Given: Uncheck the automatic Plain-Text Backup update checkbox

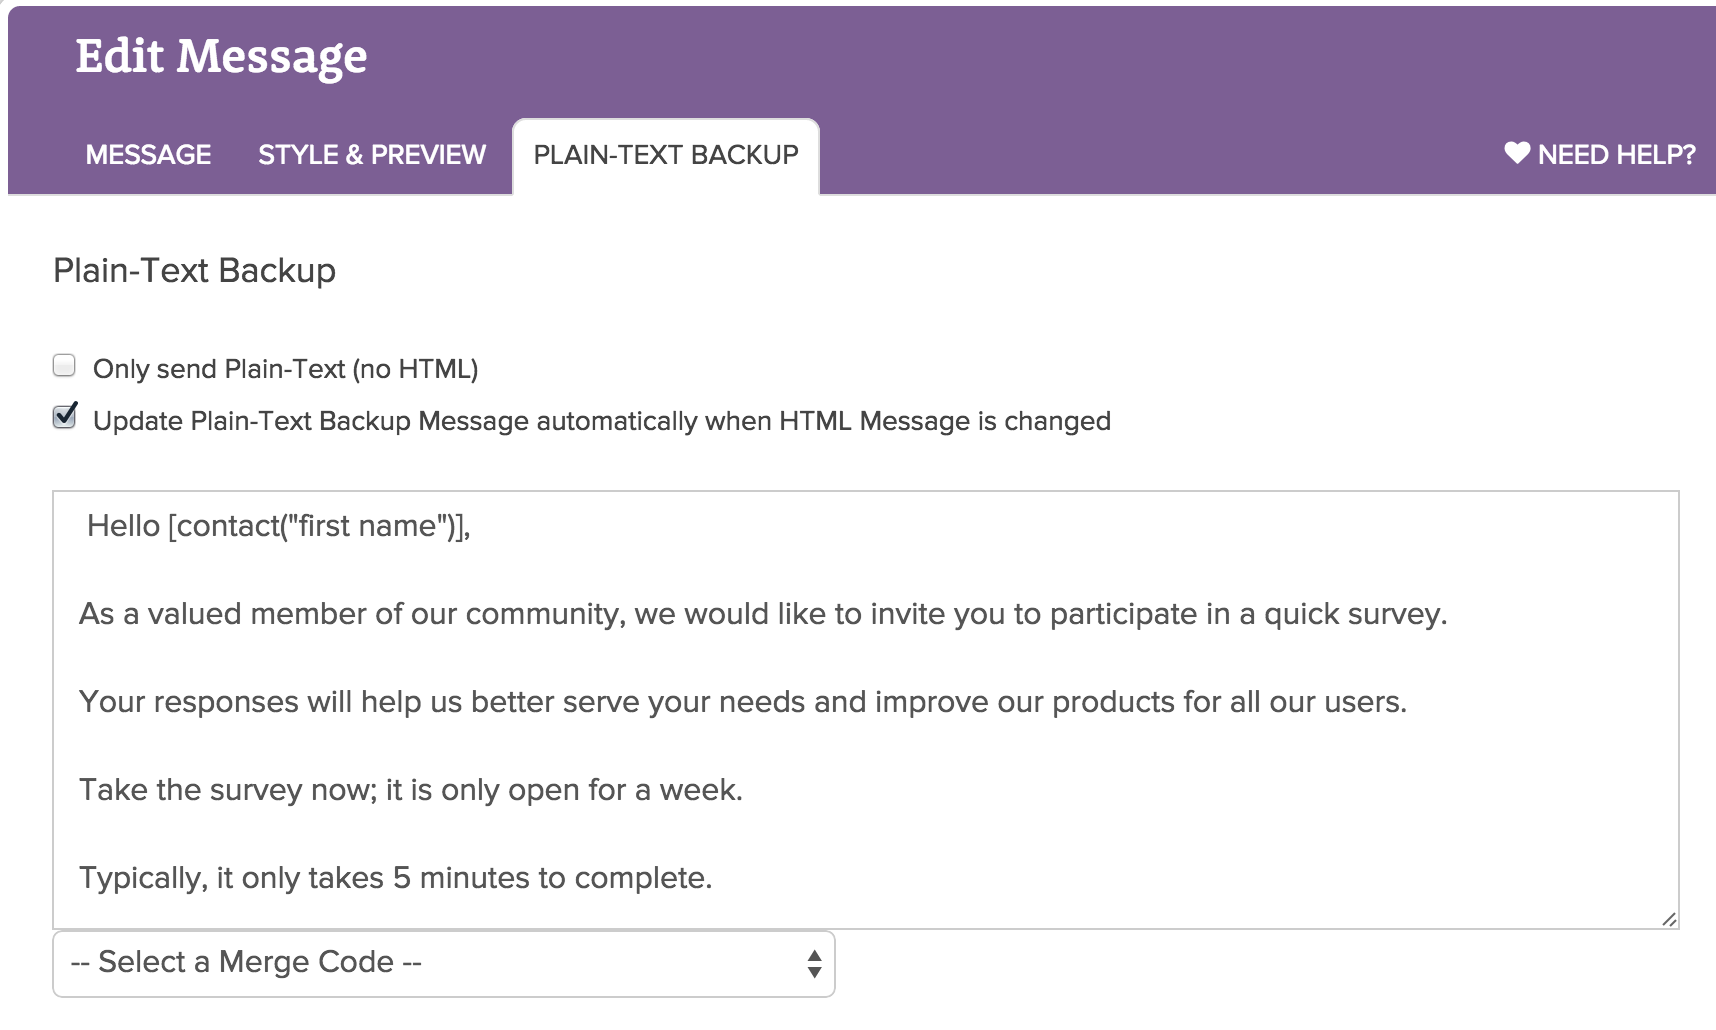Looking at the screenshot, I should (65, 416).
